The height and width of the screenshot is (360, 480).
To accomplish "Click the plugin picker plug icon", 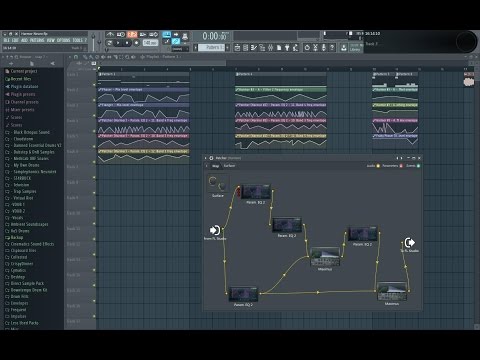I will pos(287,48).
